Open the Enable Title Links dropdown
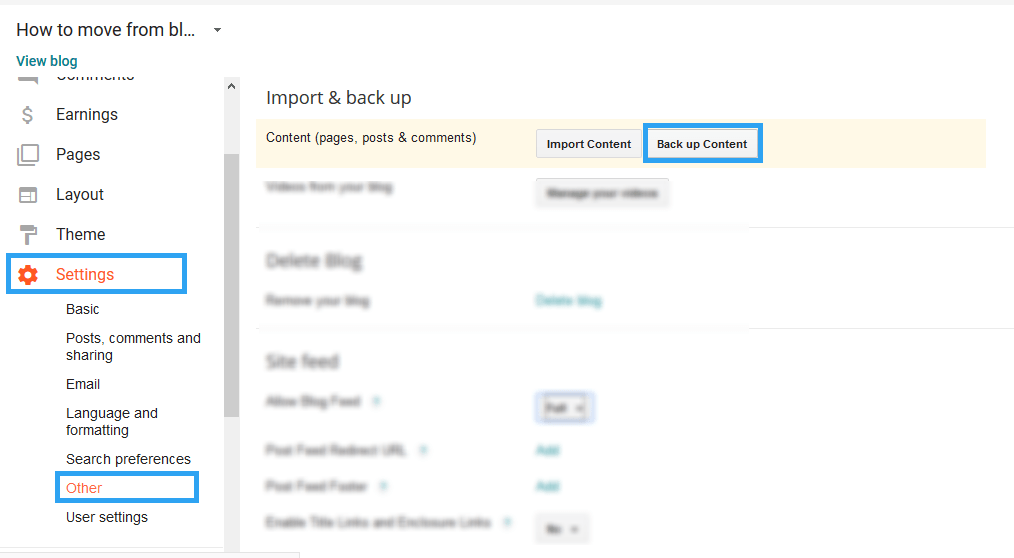 point(563,528)
